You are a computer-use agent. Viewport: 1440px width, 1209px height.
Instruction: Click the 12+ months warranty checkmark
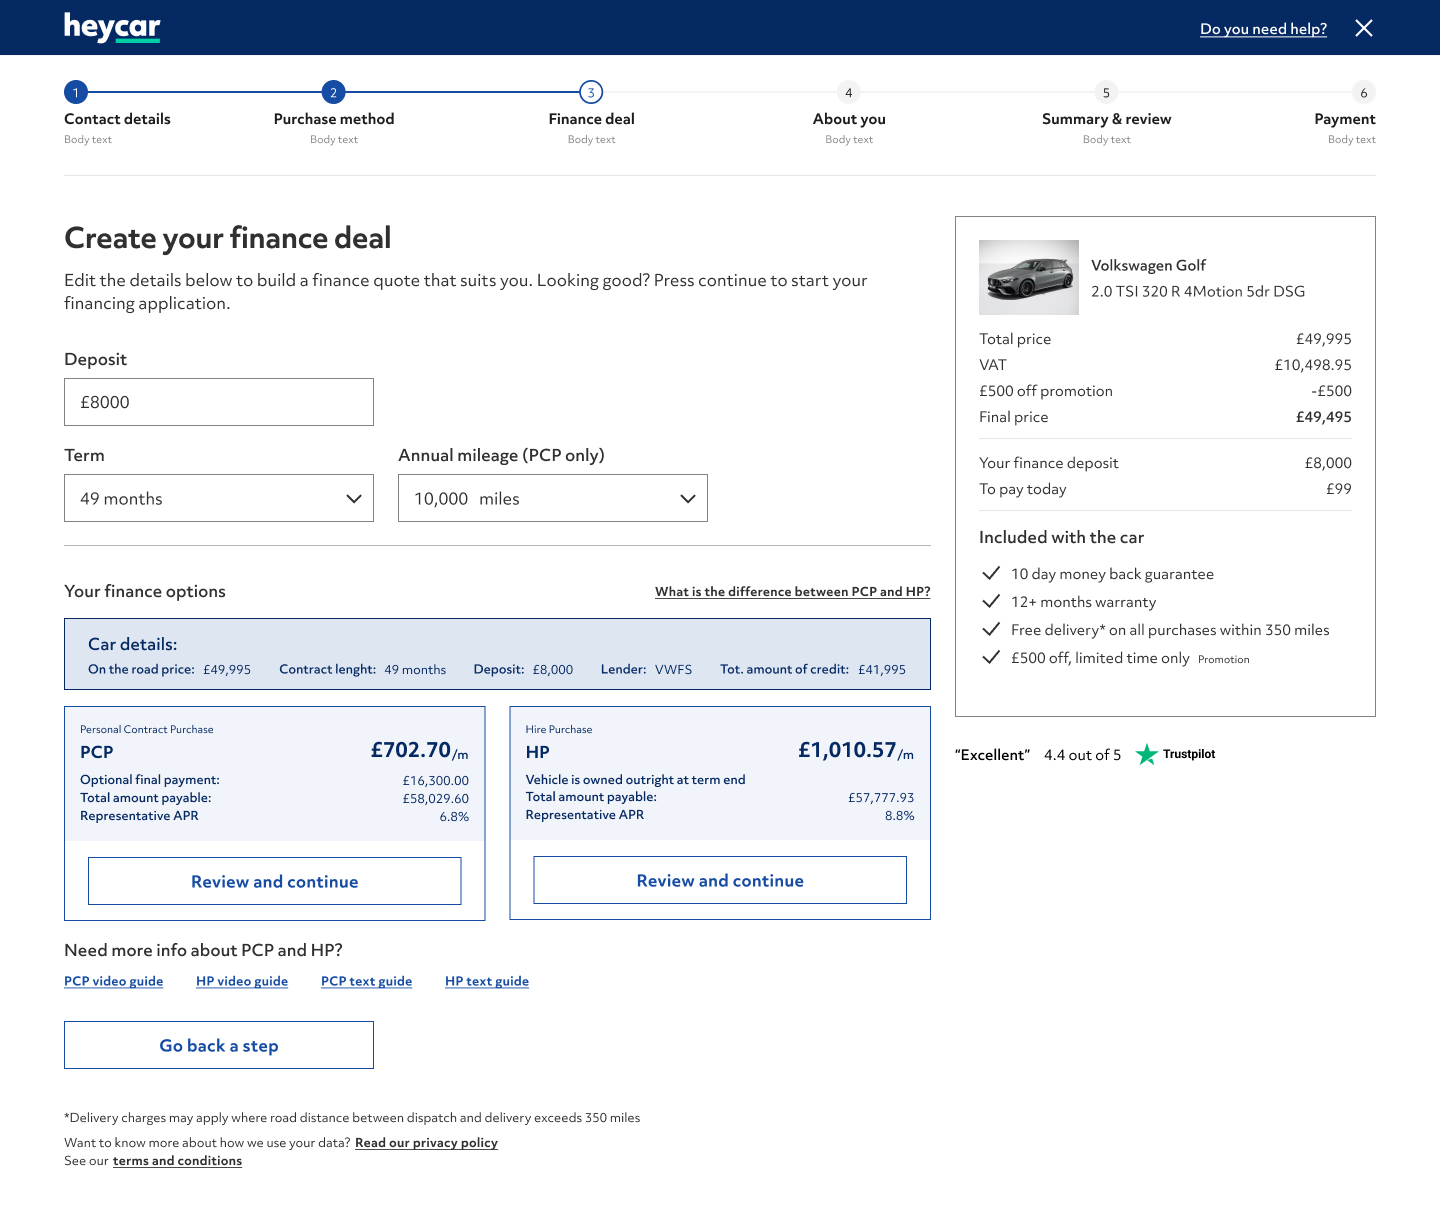coord(991,601)
